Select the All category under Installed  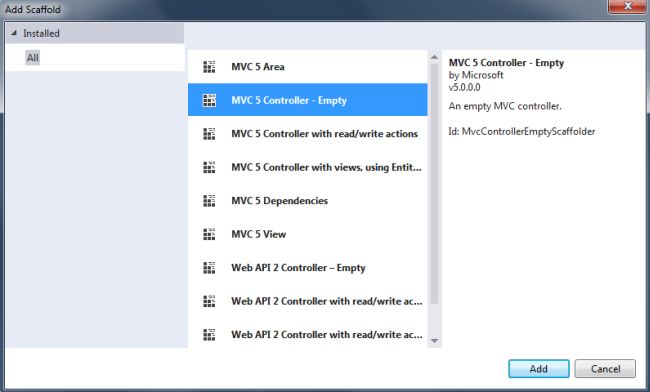click(x=33, y=58)
